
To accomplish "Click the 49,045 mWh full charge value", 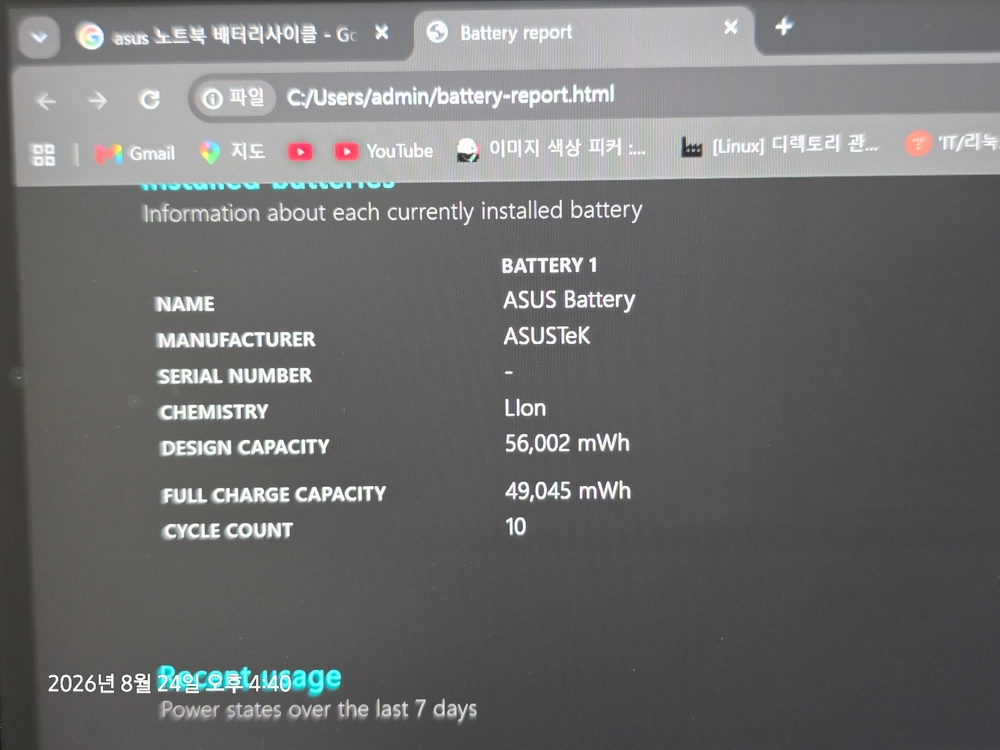I will pos(568,491).
